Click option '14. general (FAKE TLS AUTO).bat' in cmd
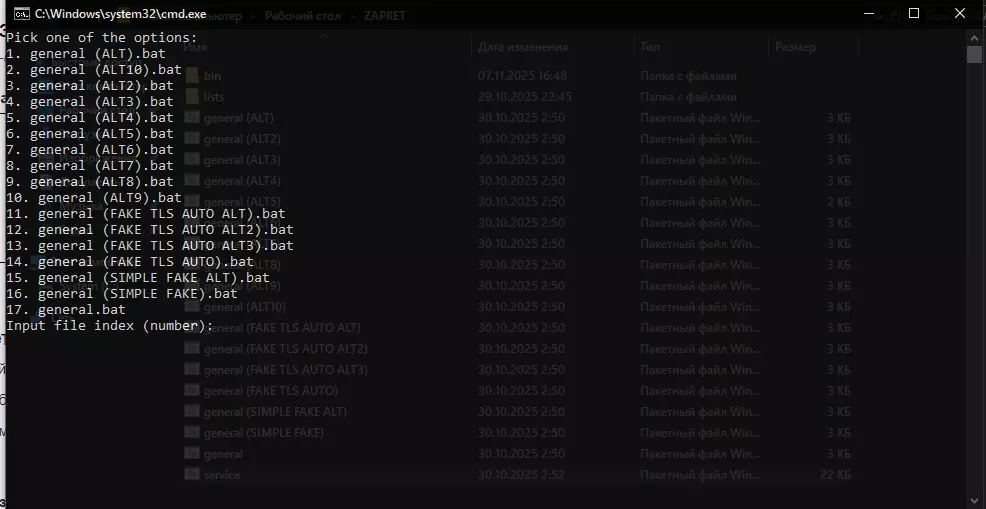 coord(130,262)
